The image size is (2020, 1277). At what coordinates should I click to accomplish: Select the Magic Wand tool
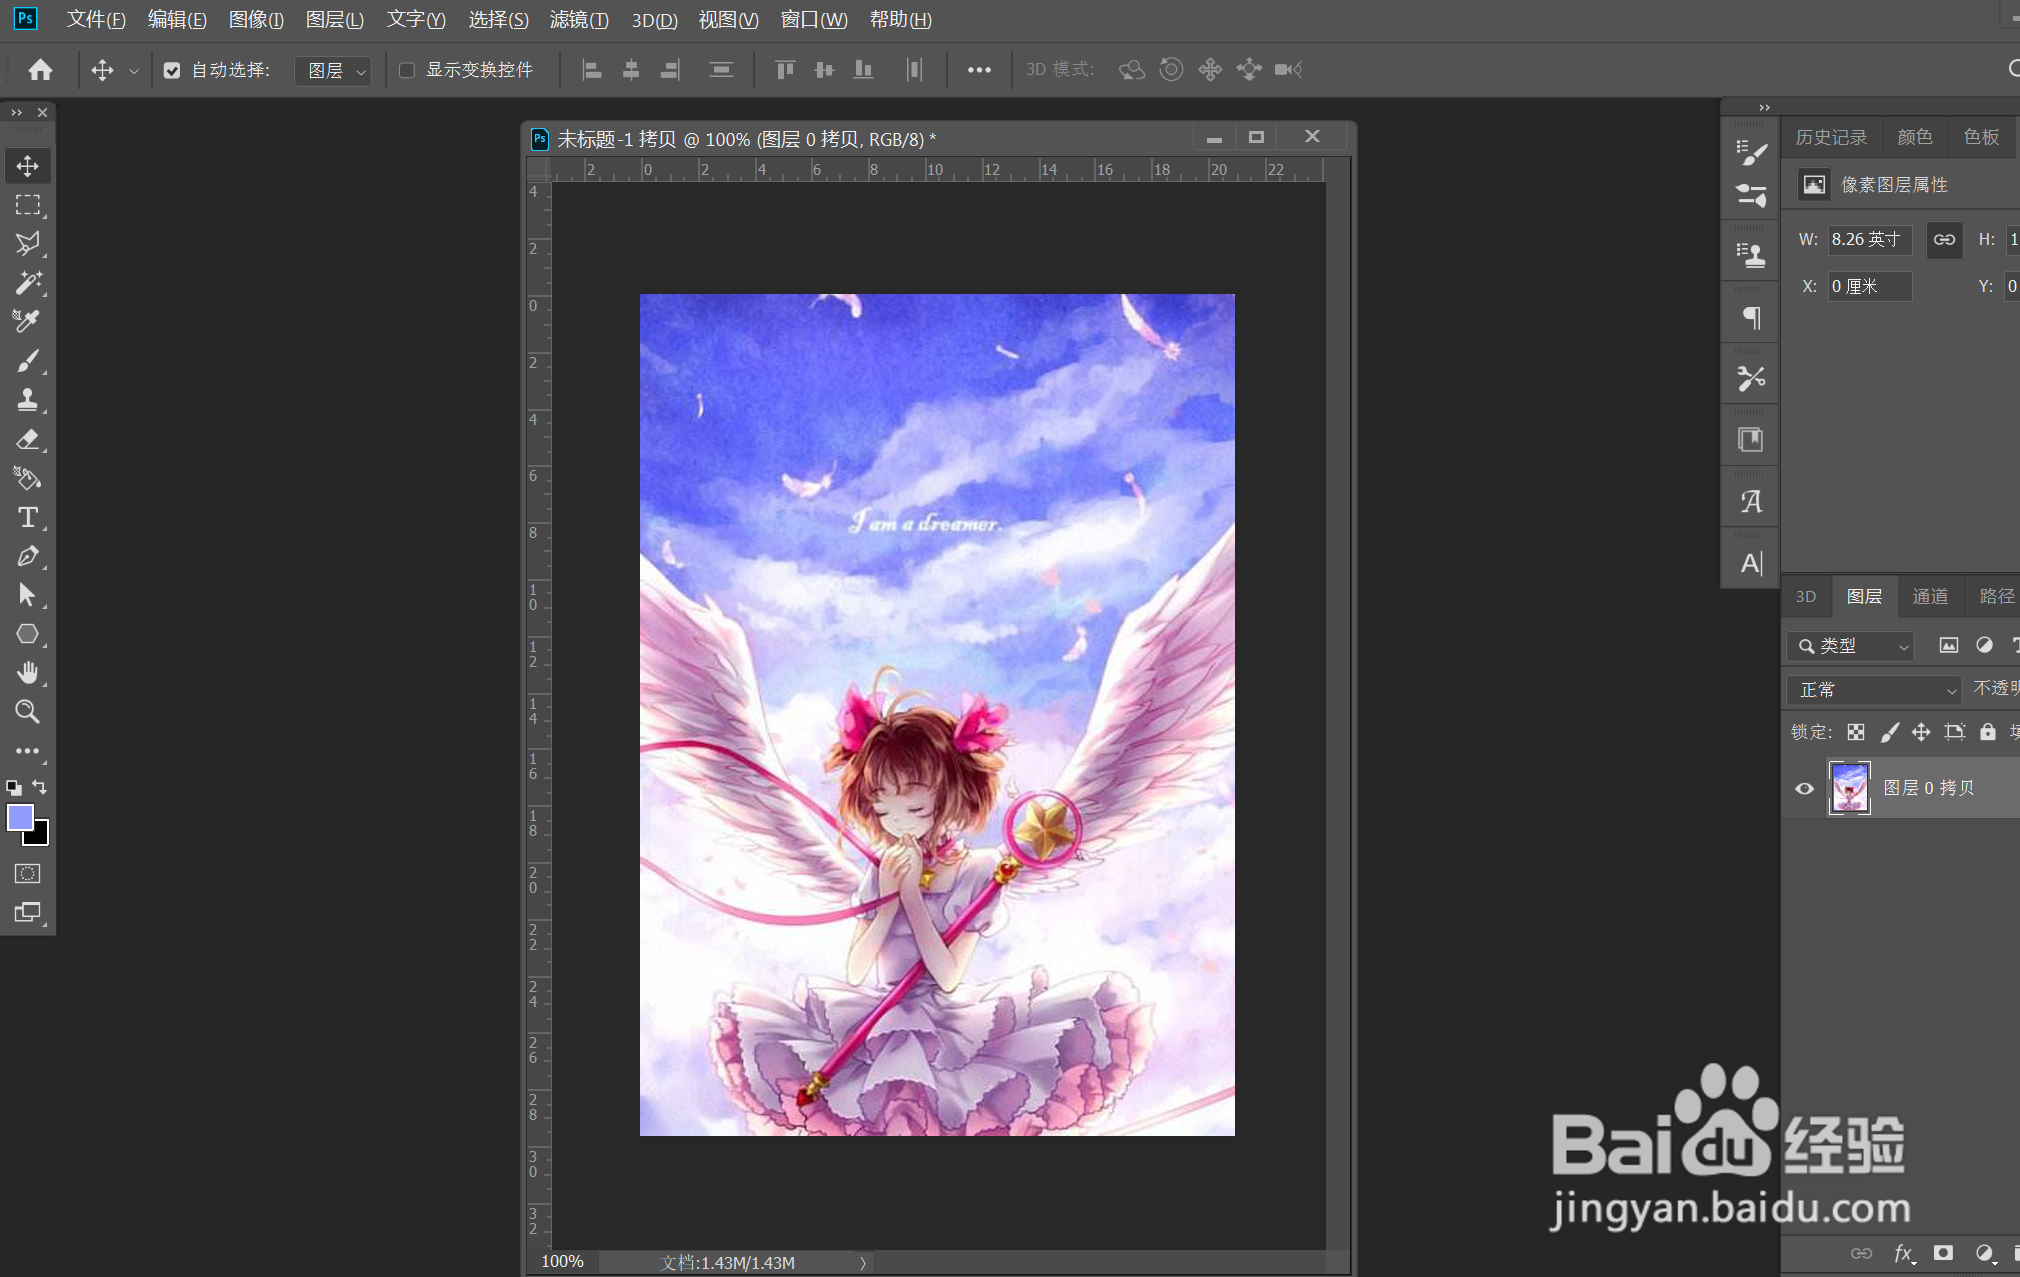(x=27, y=283)
